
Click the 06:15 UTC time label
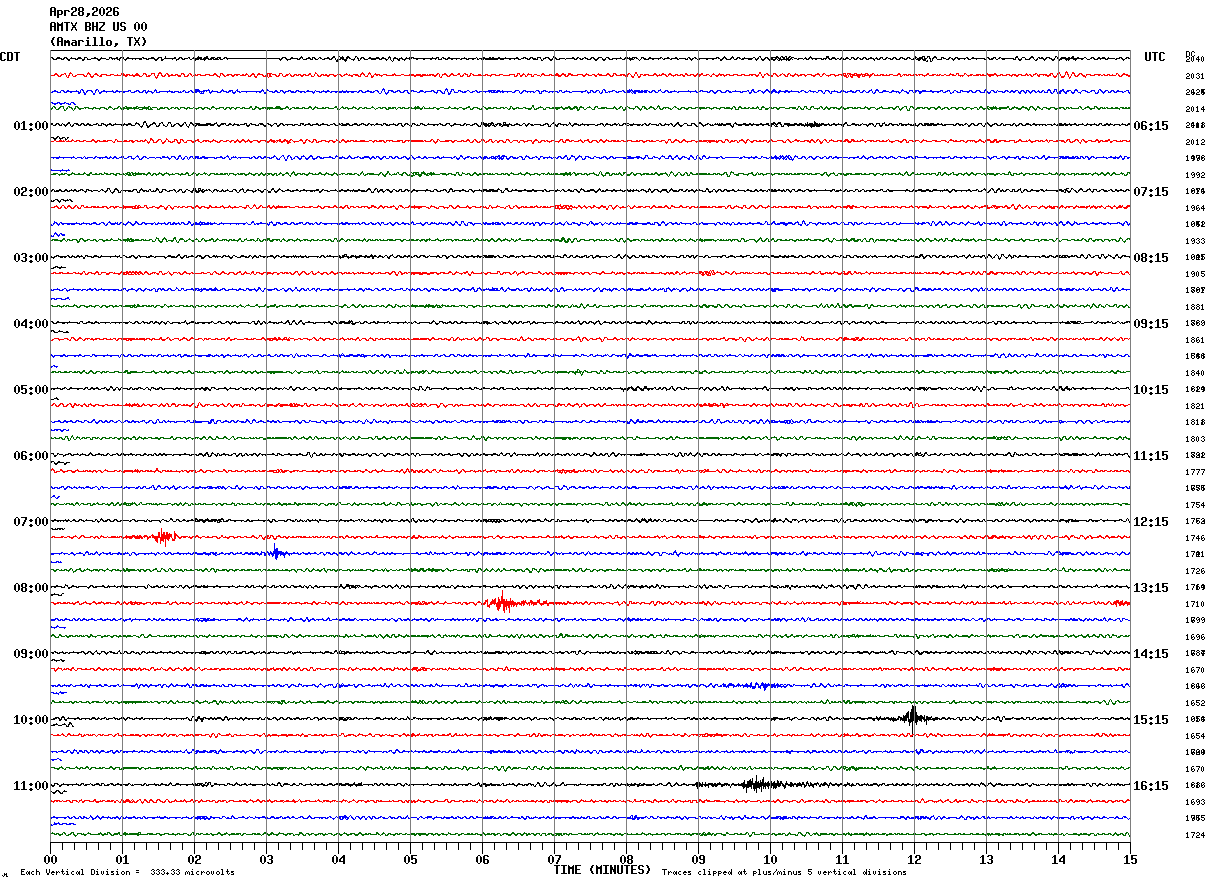pos(1151,126)
